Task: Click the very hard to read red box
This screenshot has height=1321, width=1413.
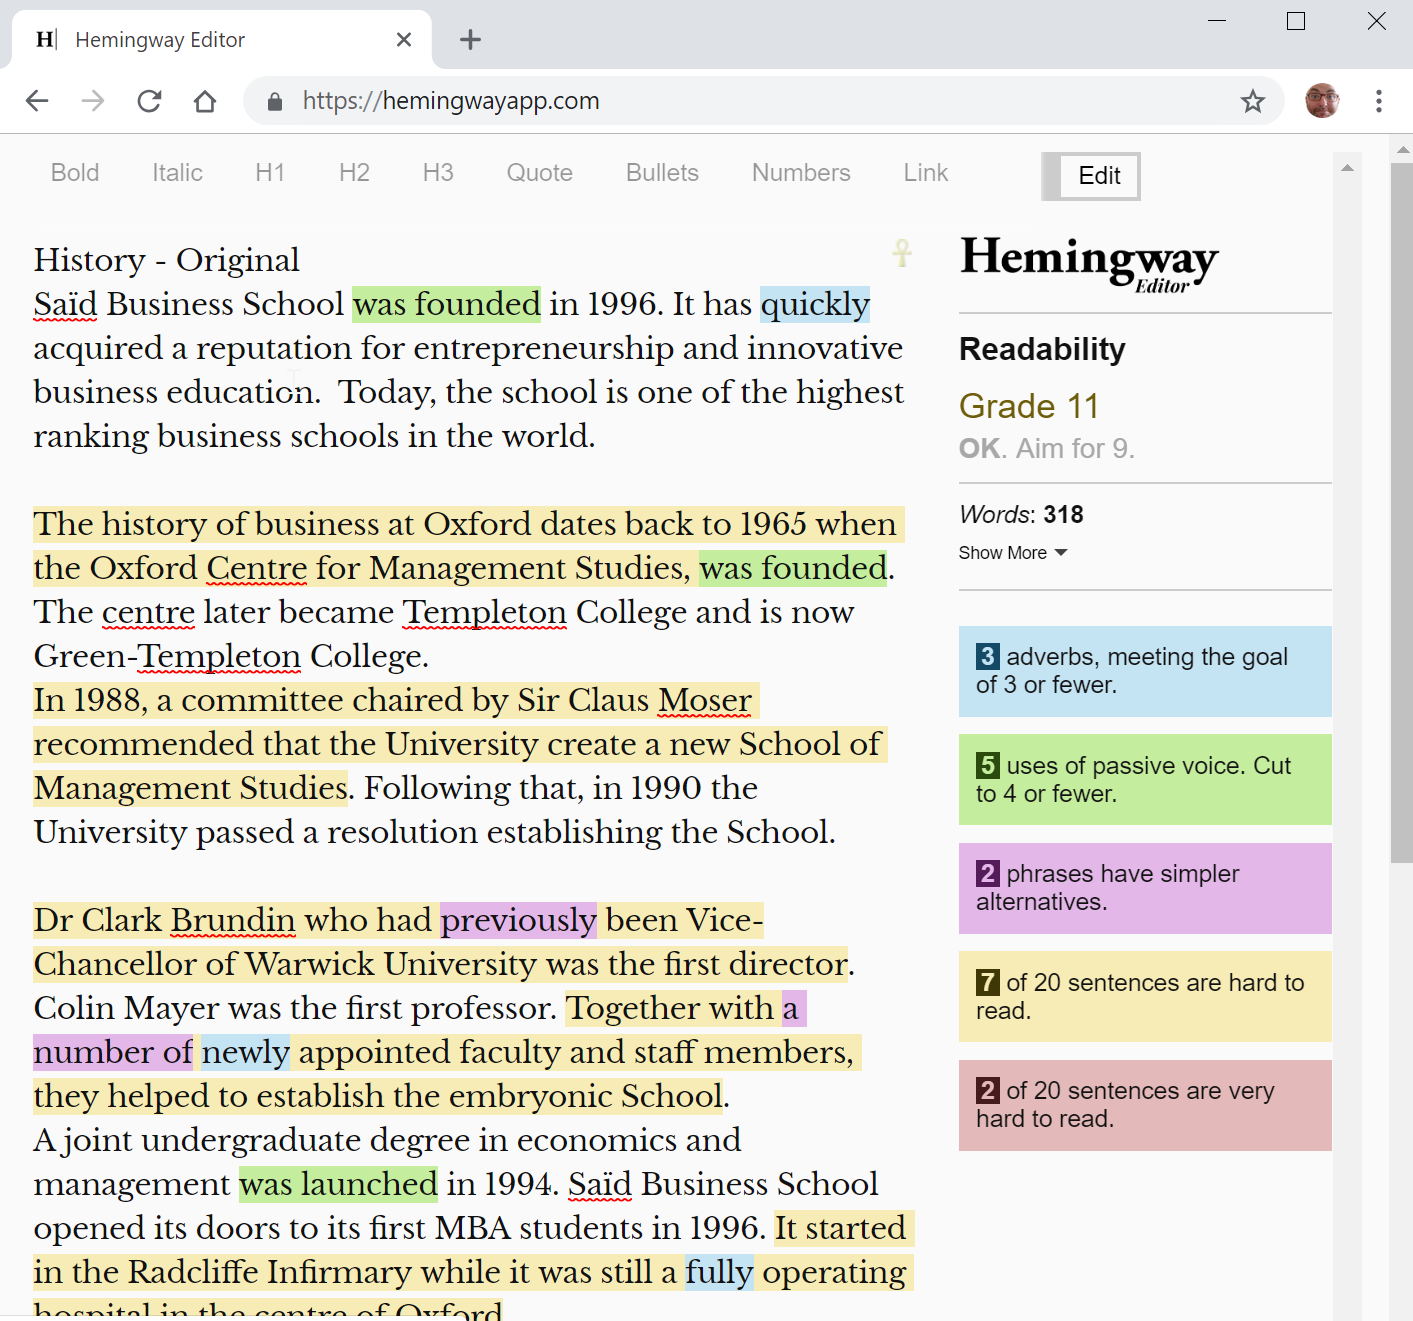Action: (1145, 1105)
